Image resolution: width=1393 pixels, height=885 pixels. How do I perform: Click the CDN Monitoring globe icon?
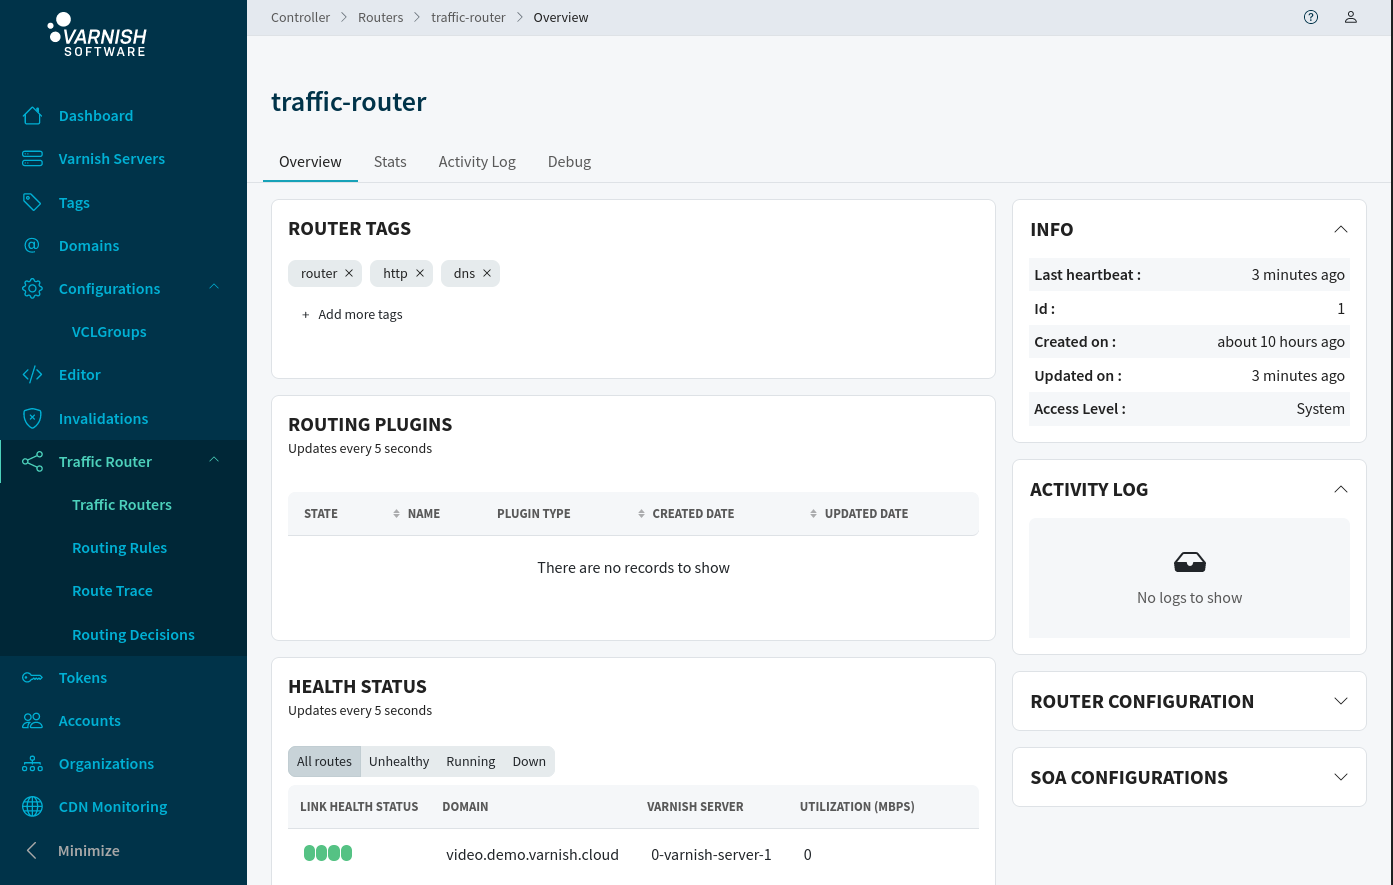pos(32,807)
